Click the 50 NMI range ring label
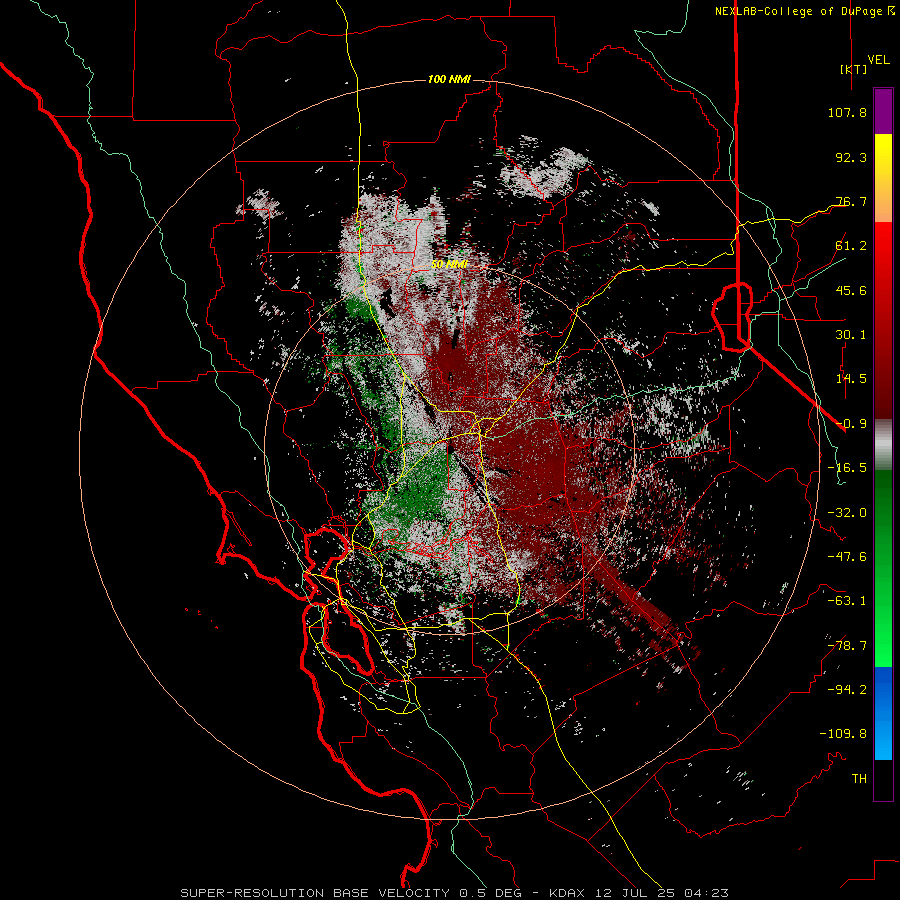 (449, 265)
